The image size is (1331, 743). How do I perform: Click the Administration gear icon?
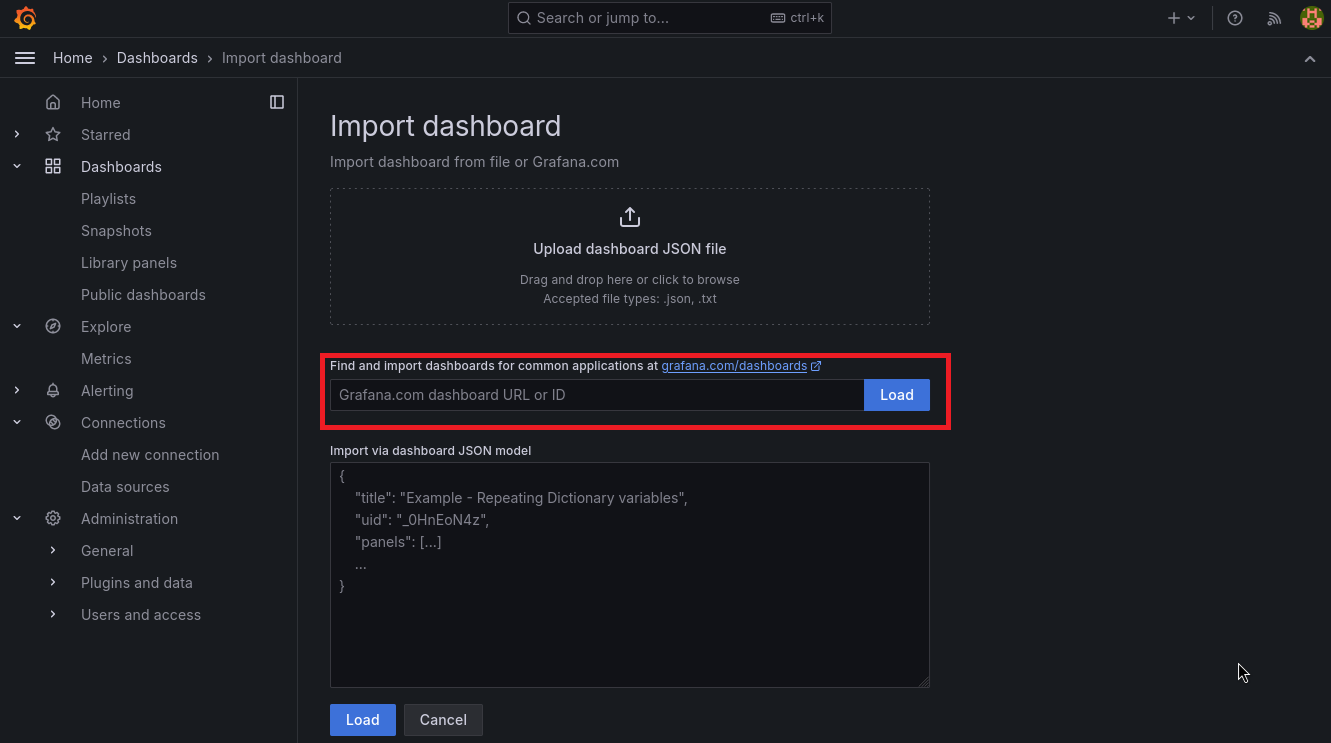53,519
